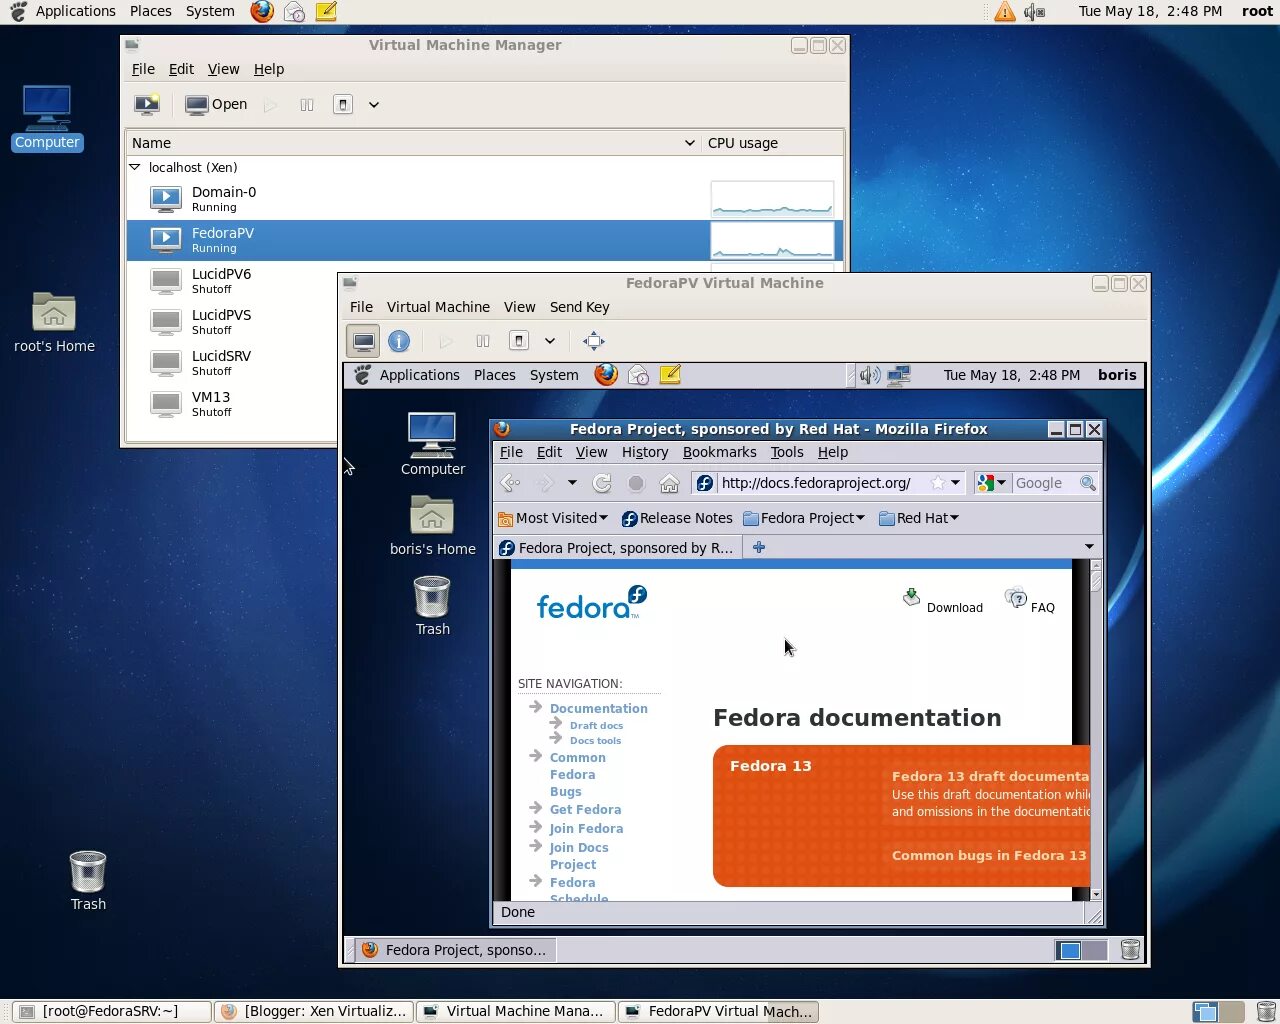Launch Firefox from the guest panel
The height and width of the screenshot is (1024, 1280).
coord(606,375)
